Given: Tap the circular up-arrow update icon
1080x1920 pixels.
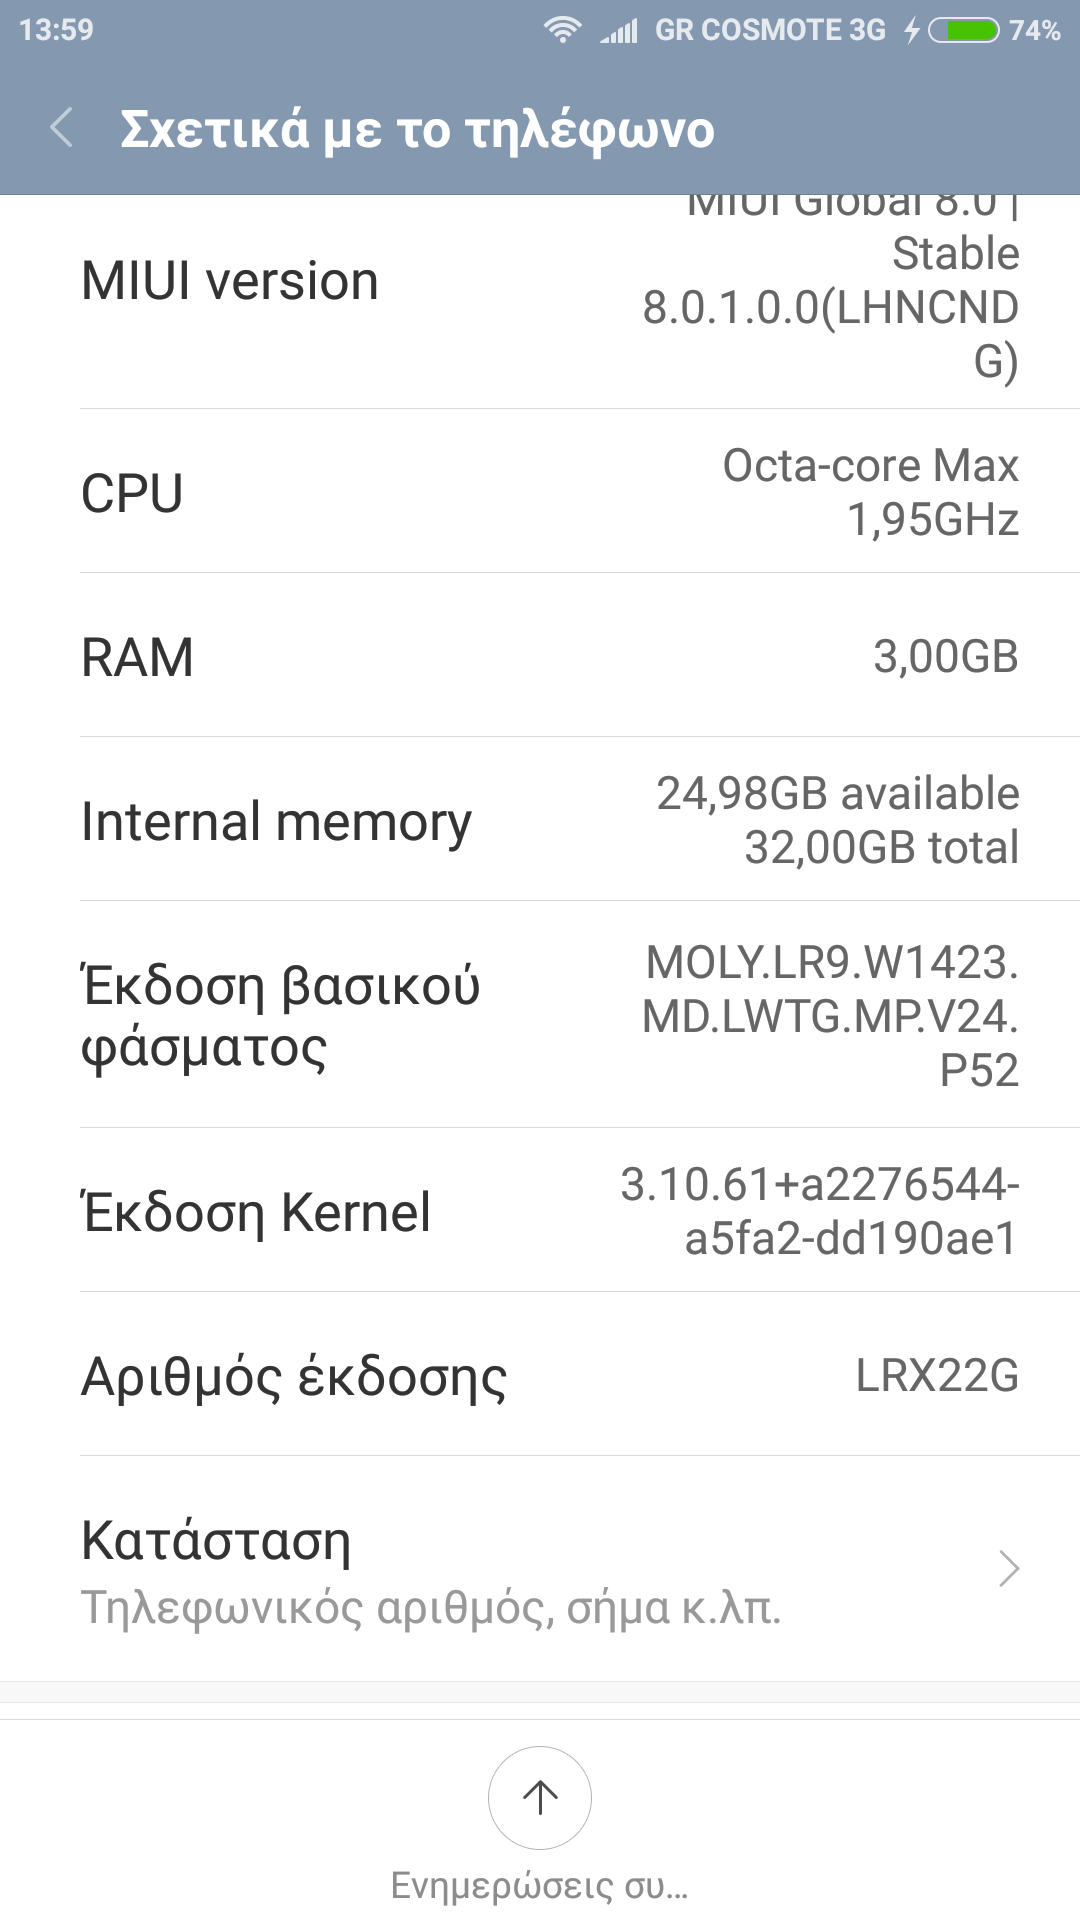Looking at the screenshot, I should 540,1797.
